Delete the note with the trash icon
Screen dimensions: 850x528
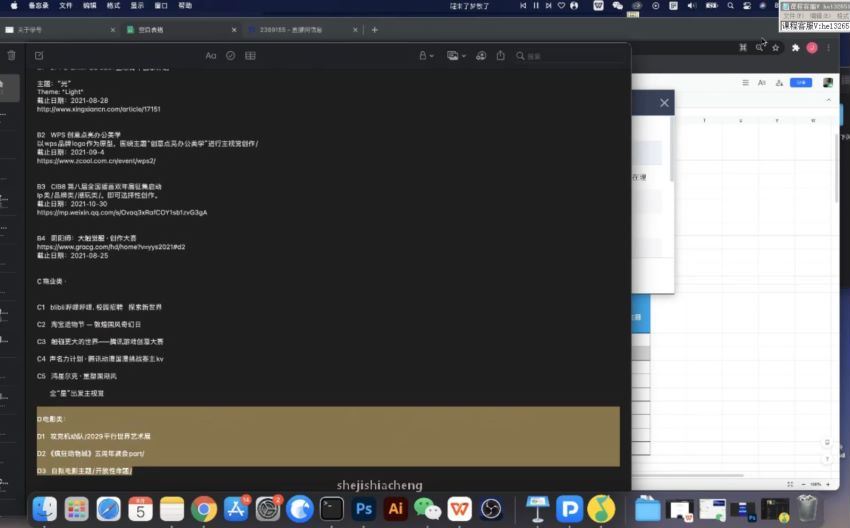pos(11,55)
